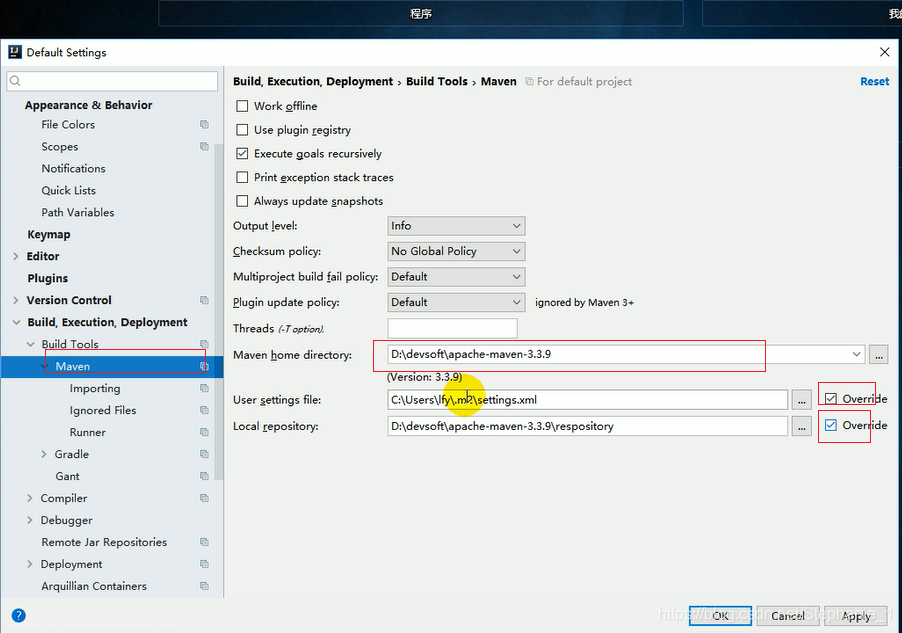Screen dimensions: 902x633
Task: Click project-level icon beside Runner
Action: (x=204, y=432)
